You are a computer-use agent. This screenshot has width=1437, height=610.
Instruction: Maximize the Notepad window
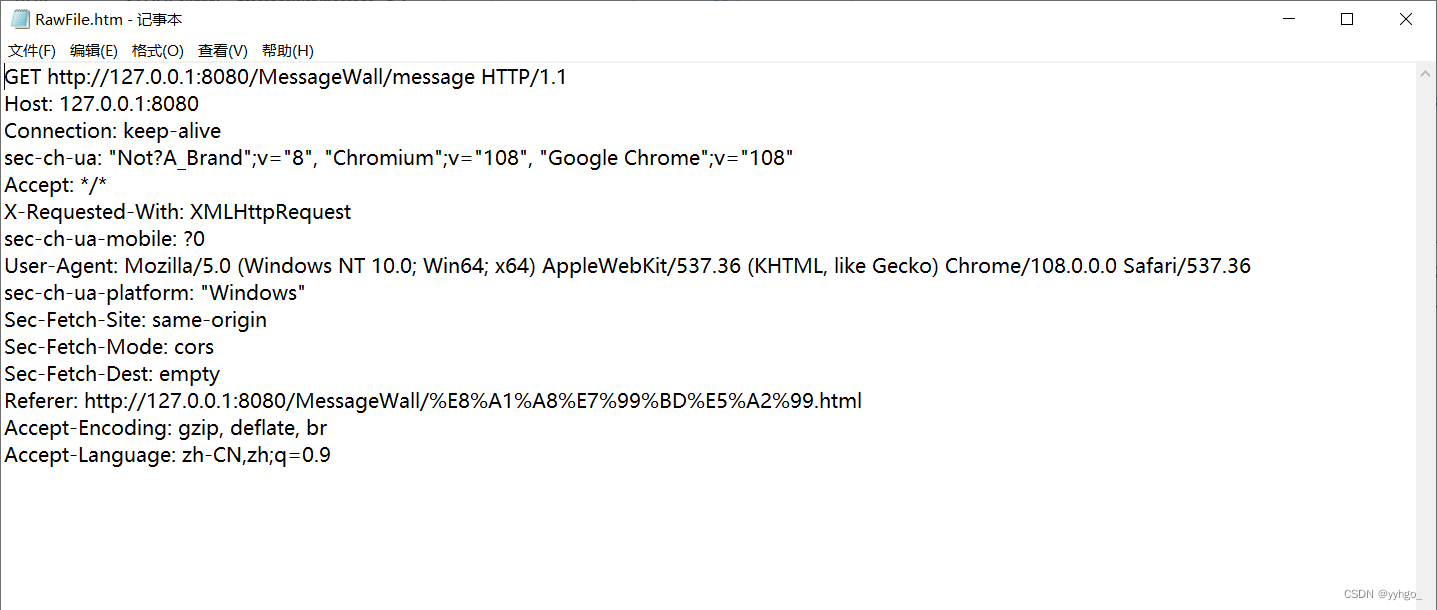1347,19
